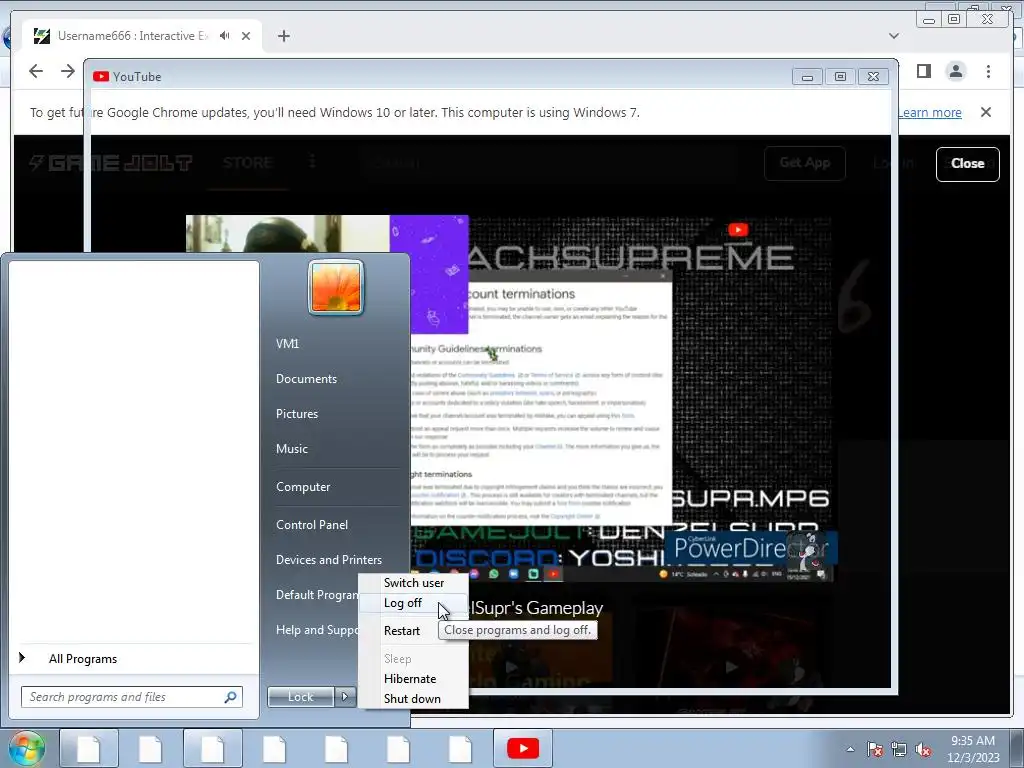Choose Shut down option
This screenshot has width=1024, height=768.
[413, 699]
